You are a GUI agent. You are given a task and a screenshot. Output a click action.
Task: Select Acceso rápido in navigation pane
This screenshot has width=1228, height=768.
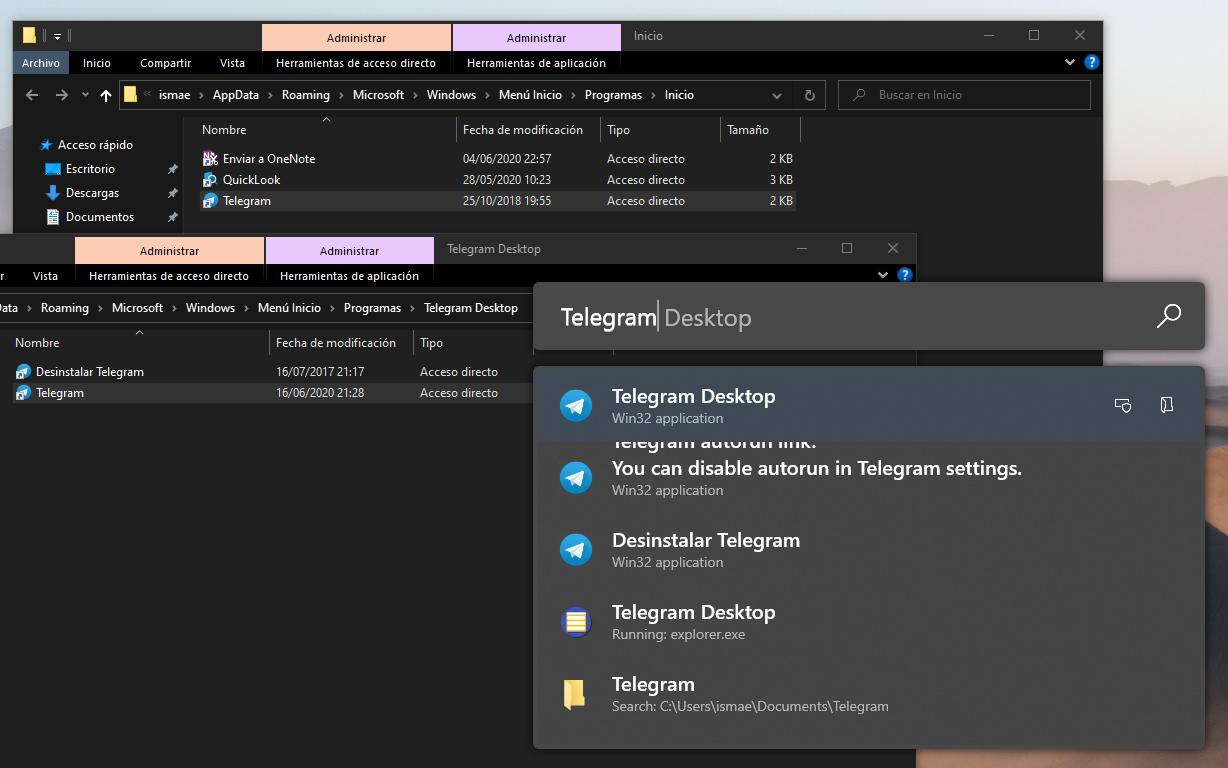(95, 145)
